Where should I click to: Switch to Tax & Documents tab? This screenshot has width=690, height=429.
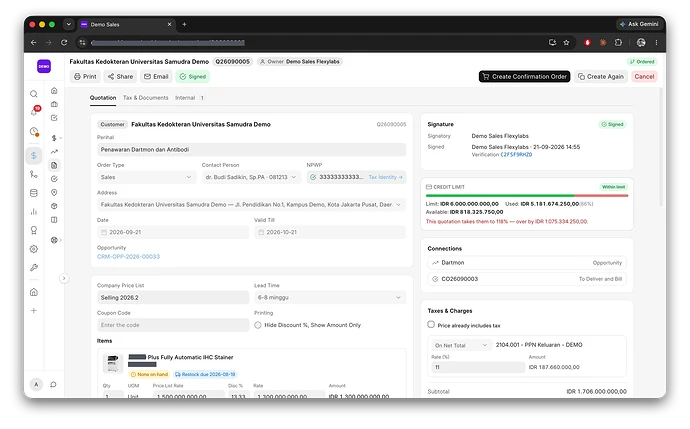pos(146,98)
